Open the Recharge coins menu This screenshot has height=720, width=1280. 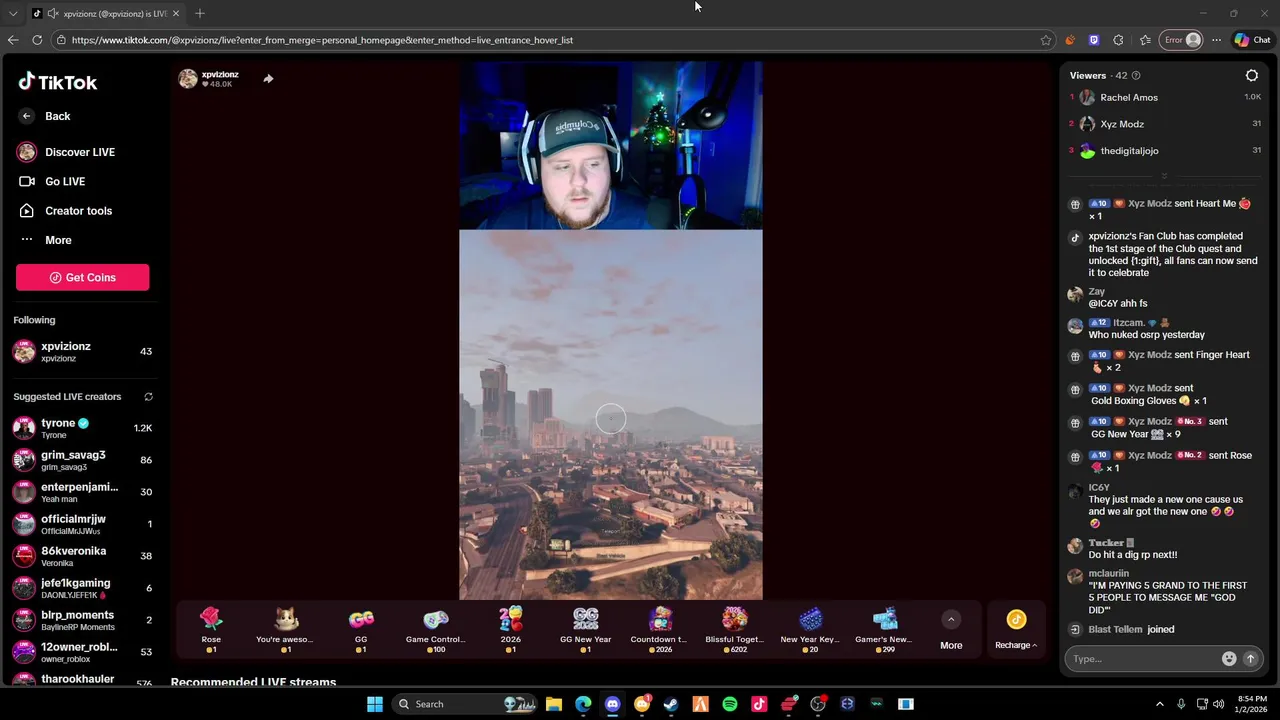click(x=1016, y=630)
